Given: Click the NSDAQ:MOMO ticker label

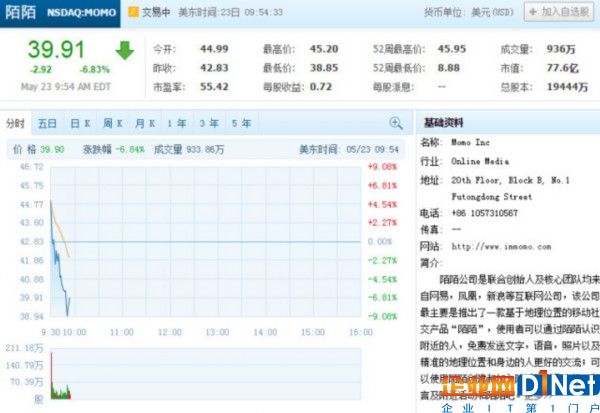Looking at the screenshot, I should pyautogui.click(x=82, y=13).
